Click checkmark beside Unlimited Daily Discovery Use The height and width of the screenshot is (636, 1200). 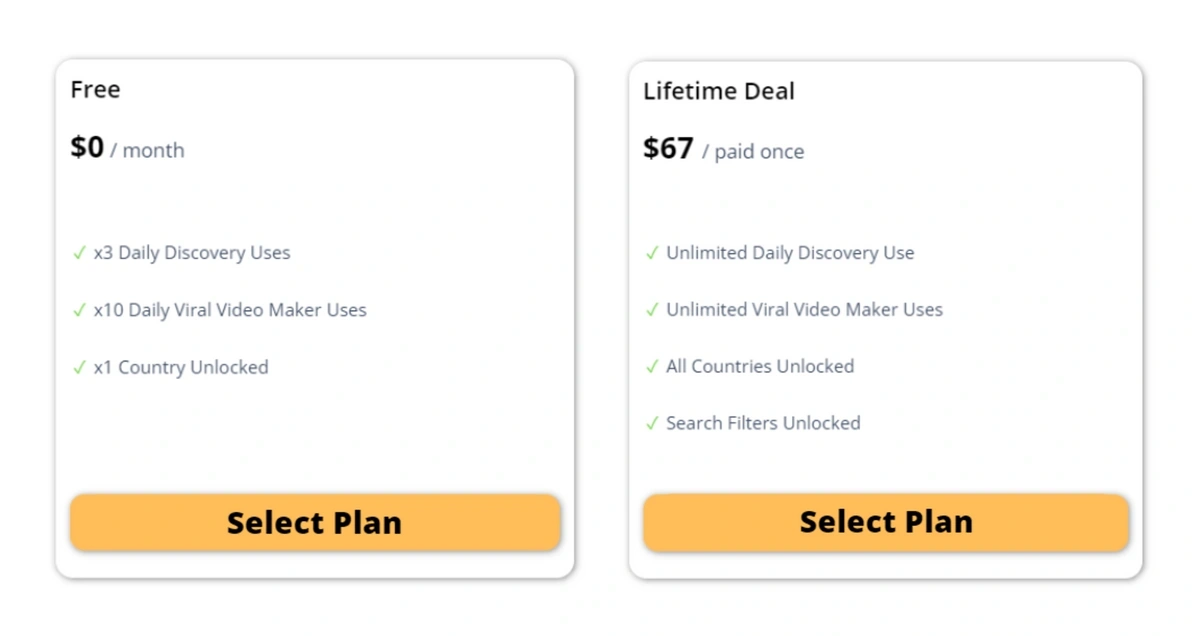[x=652, y=253]
